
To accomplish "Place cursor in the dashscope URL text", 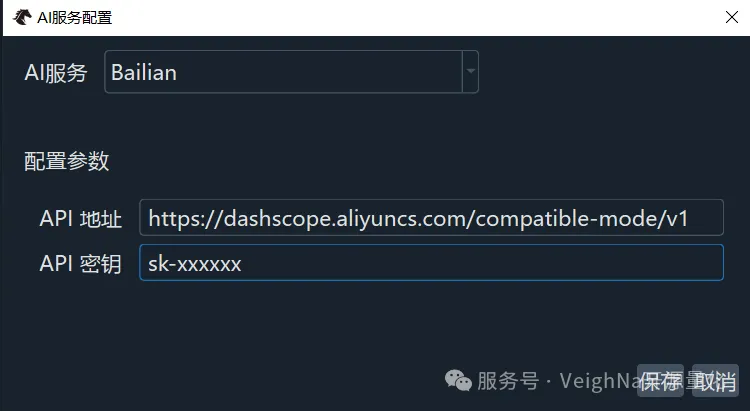I will [418, 219].
